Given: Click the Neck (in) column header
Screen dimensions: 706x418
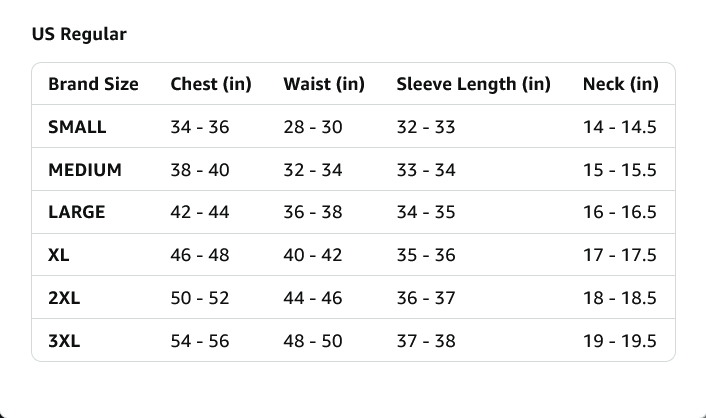Looking at the screenshot, I should 620,84.
